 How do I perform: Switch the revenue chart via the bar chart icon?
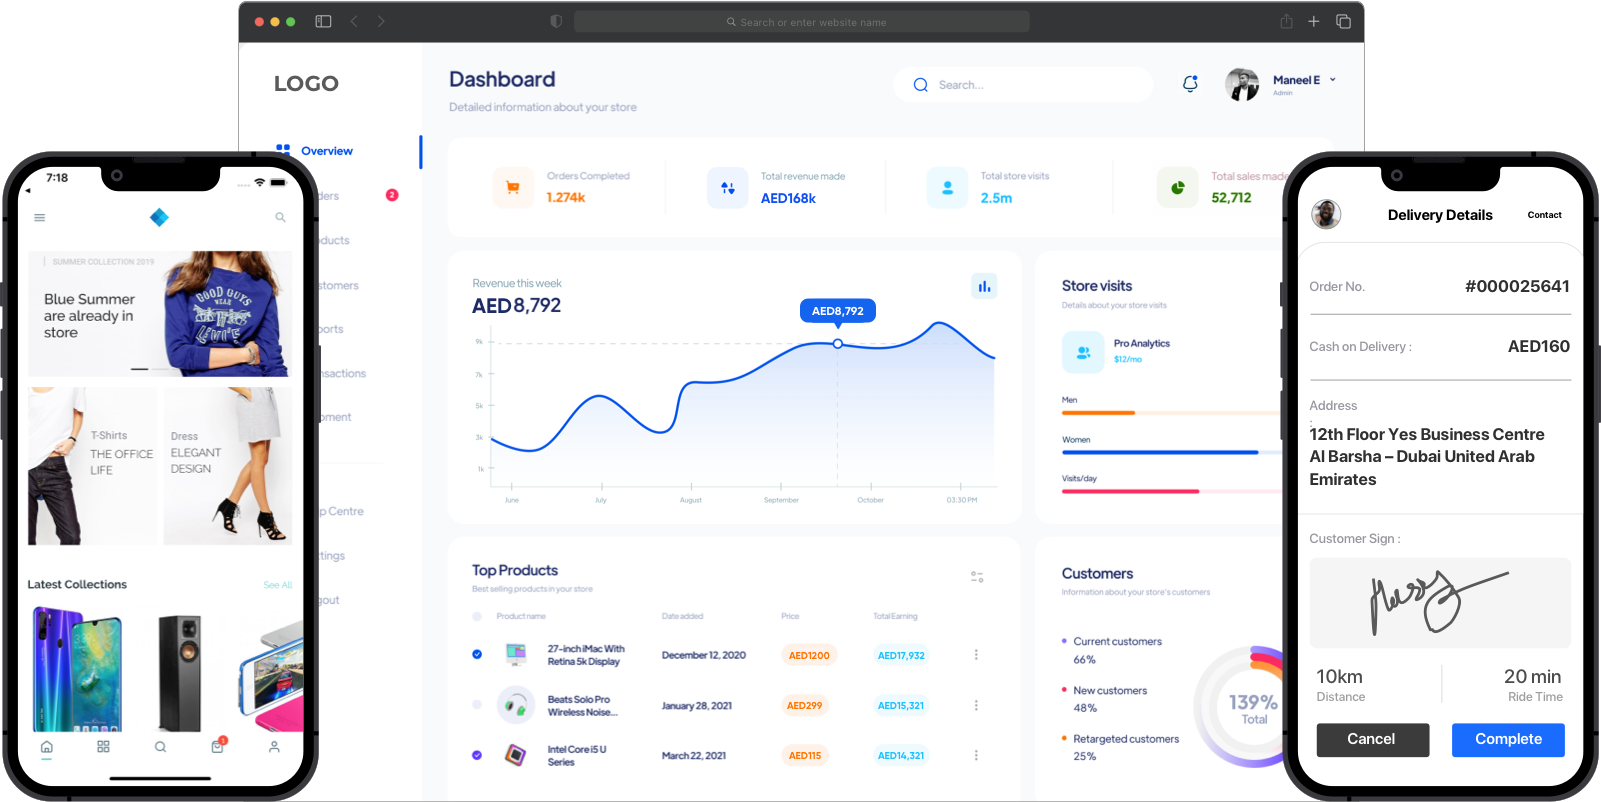pos(984,287)
